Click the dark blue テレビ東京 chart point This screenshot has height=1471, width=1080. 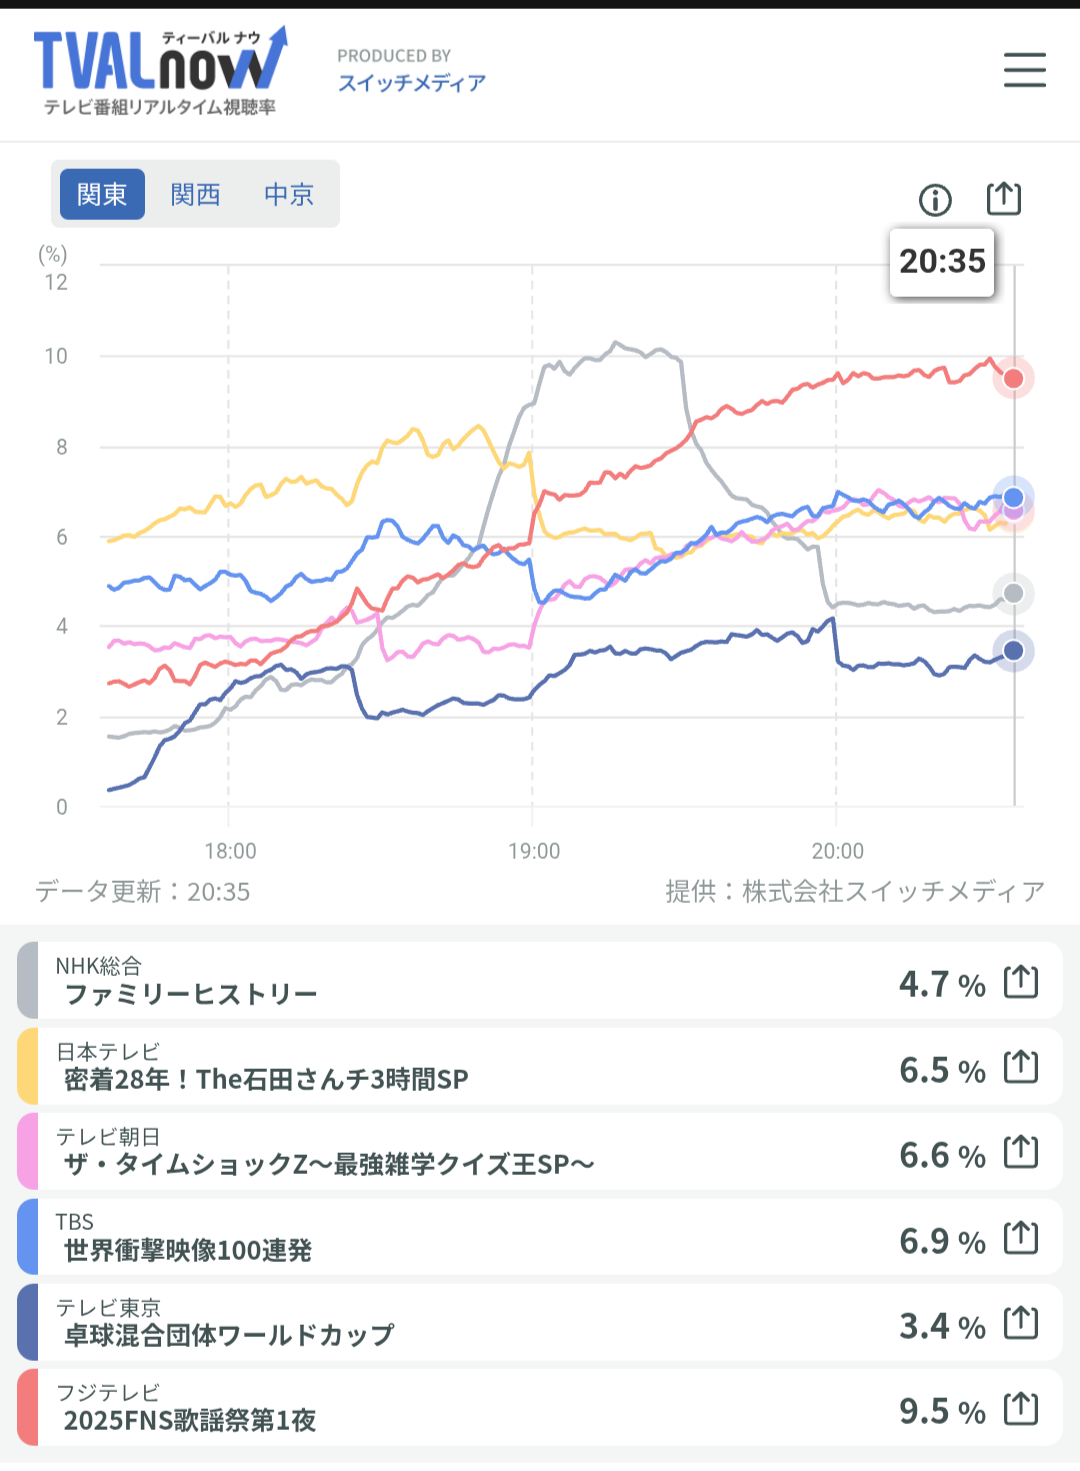(1013, 651)
